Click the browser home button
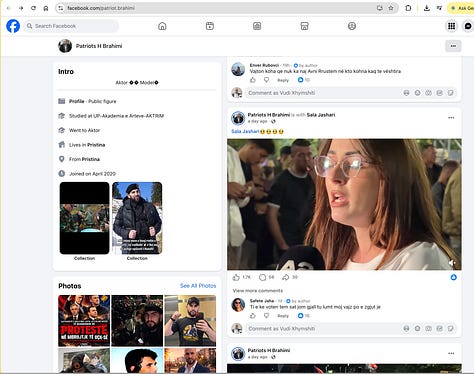This screenshot has width=474, height=374. coord(46,8)
